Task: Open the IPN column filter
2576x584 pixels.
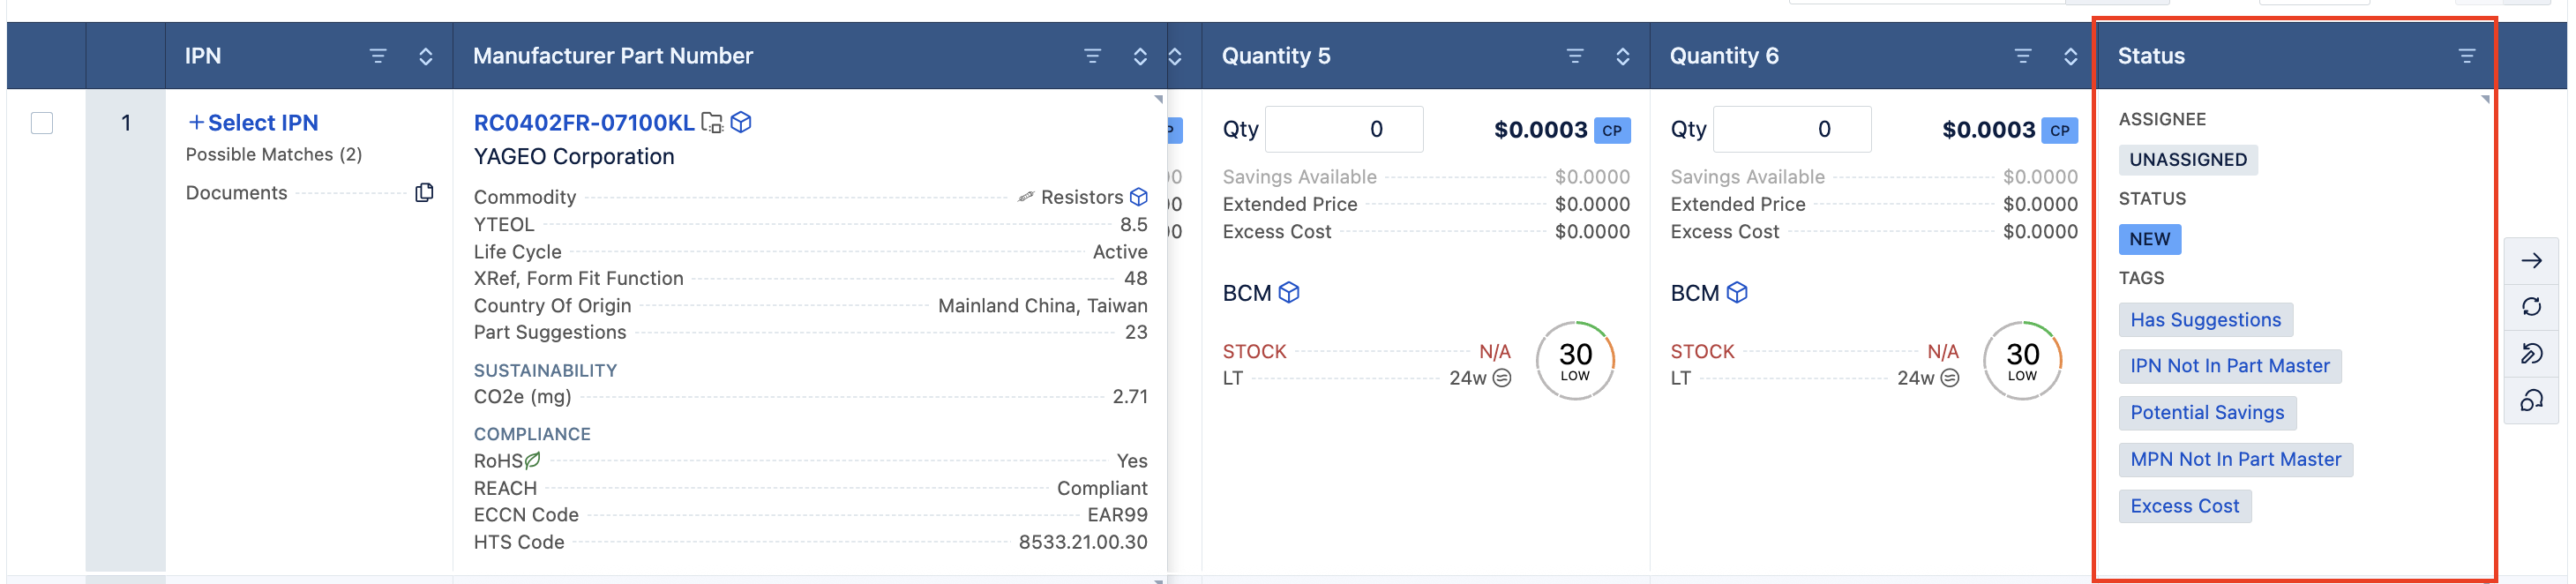Action: [377, 56]
